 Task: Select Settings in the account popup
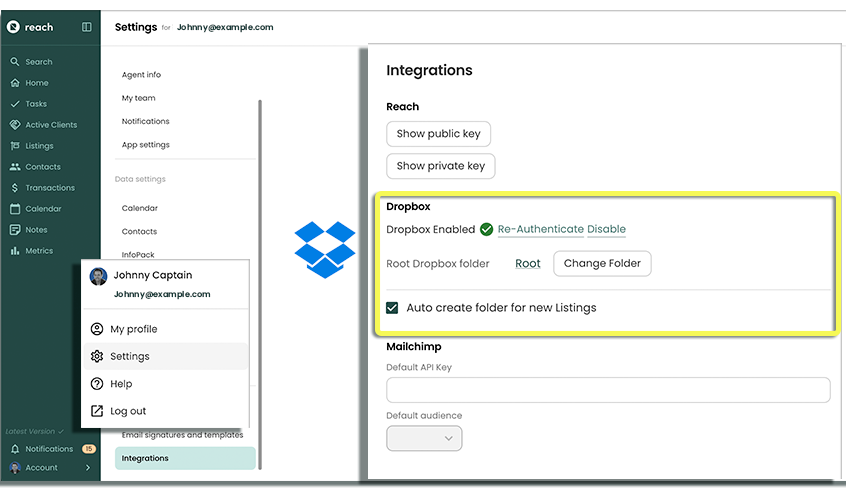tap(129, 356)
